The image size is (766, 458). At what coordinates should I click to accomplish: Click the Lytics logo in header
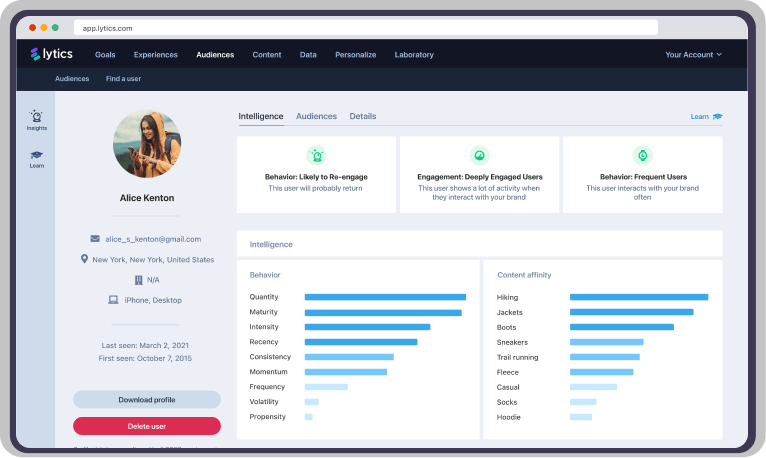tap(54, 54)
